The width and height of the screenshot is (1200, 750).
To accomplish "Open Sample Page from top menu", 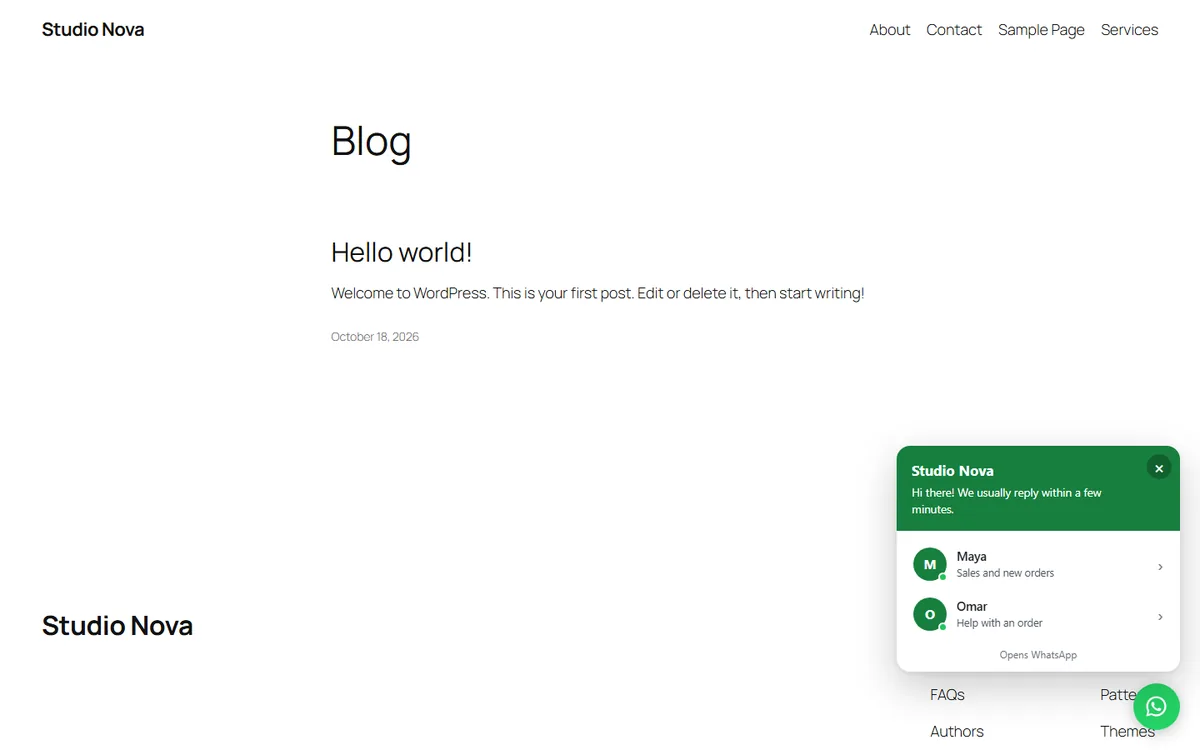I will coord(1041,30).
